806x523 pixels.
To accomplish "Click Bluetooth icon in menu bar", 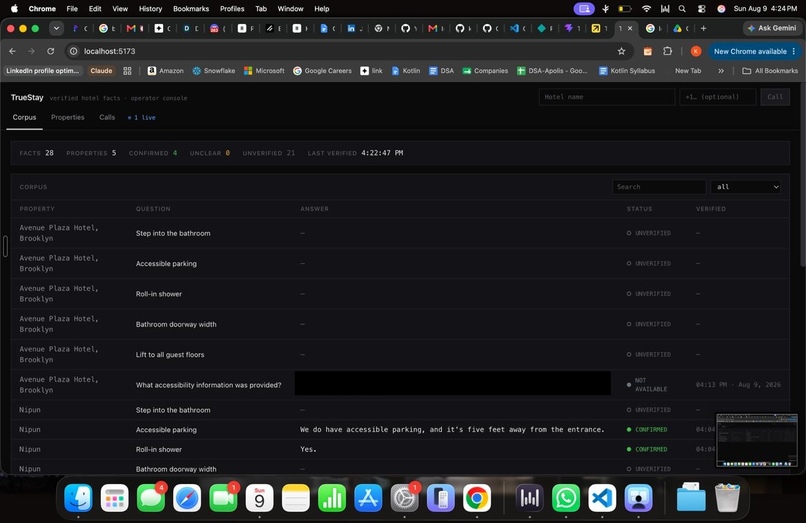I will [606, 9].
